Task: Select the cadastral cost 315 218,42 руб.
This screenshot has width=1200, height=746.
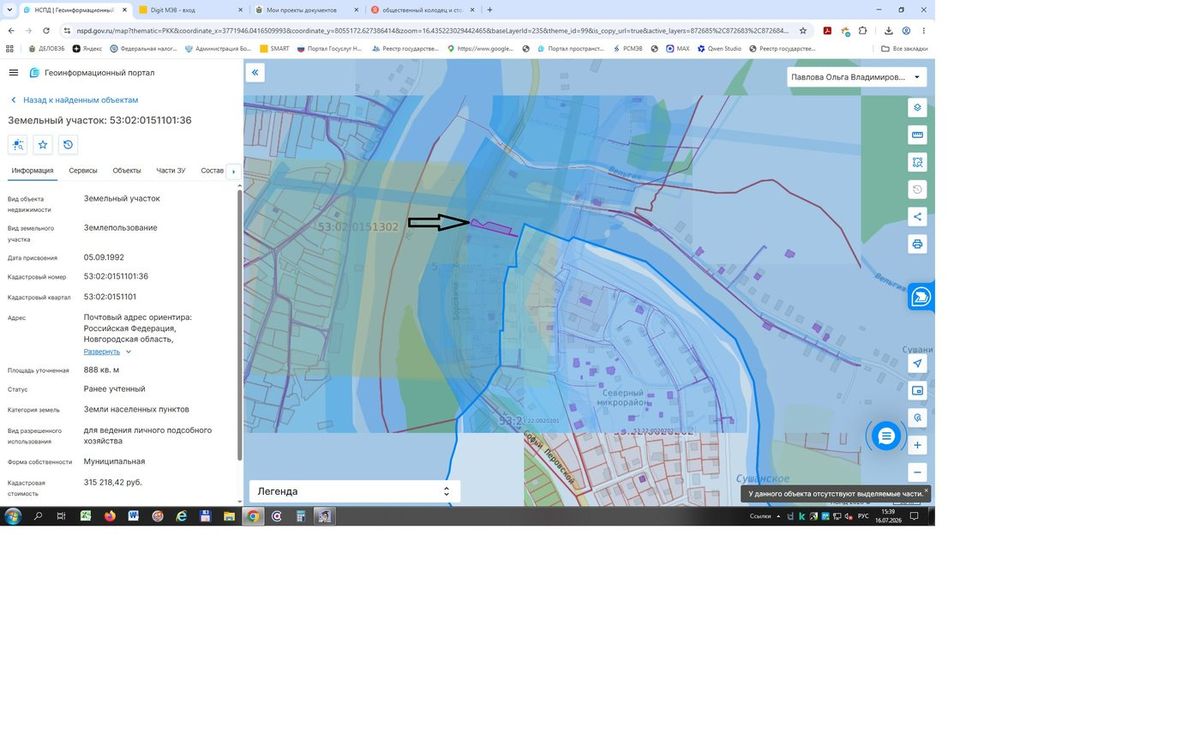Action: (x=113, y=483)
